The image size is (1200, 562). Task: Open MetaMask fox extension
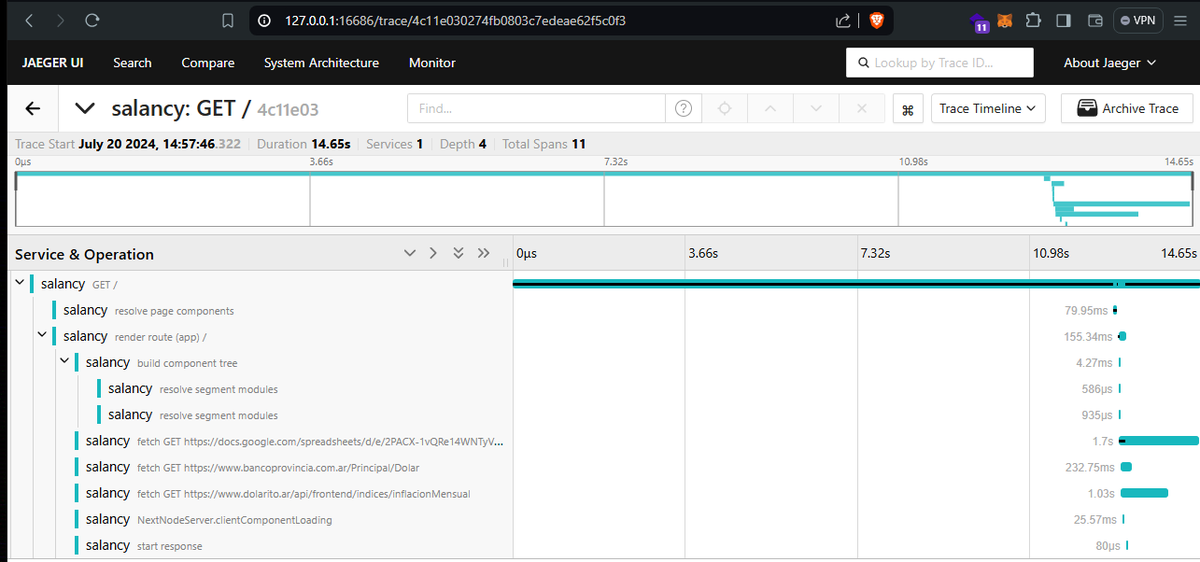(1007, 20)
